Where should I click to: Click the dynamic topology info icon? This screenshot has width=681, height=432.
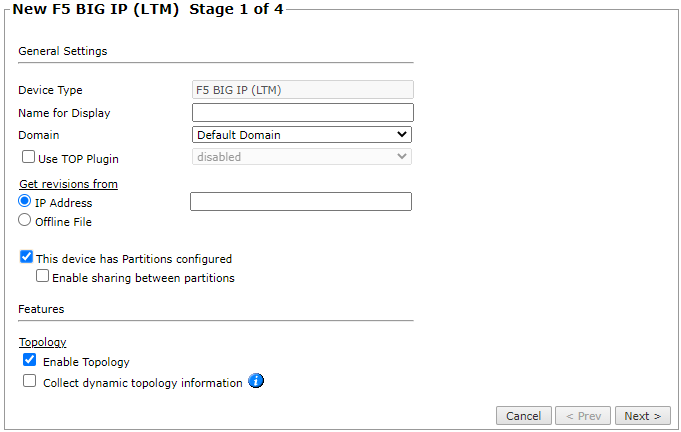[256, 381]
